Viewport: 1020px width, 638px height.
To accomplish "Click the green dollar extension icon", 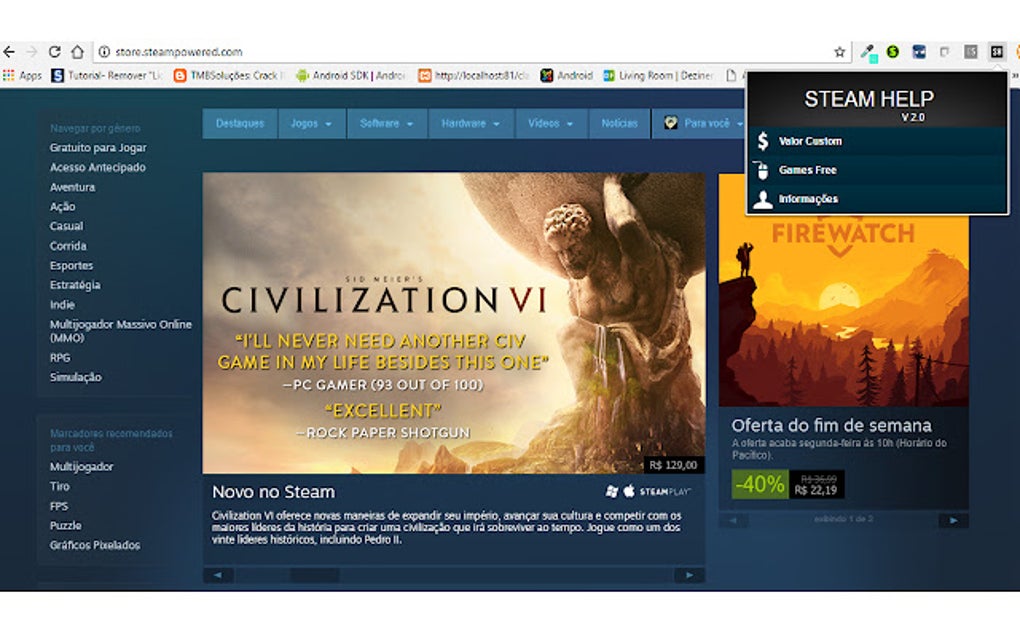I will pos(892,51).
